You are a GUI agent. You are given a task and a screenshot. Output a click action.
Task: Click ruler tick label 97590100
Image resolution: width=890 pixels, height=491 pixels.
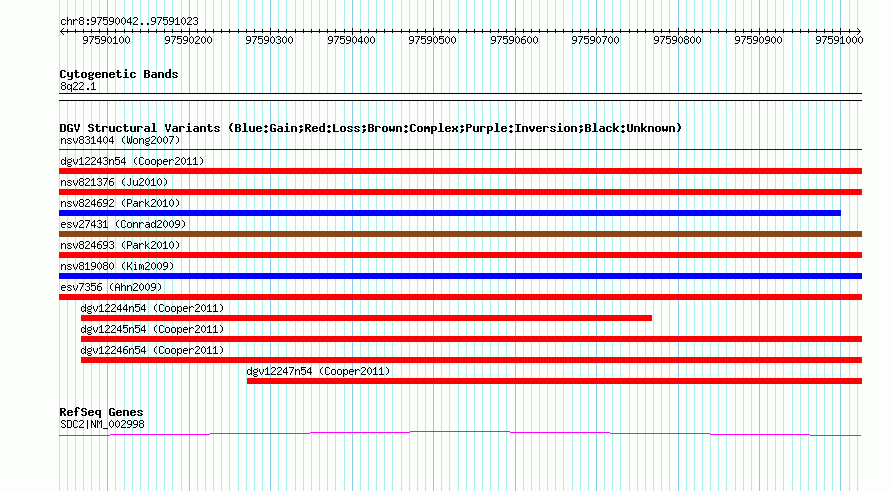(107, 40)
